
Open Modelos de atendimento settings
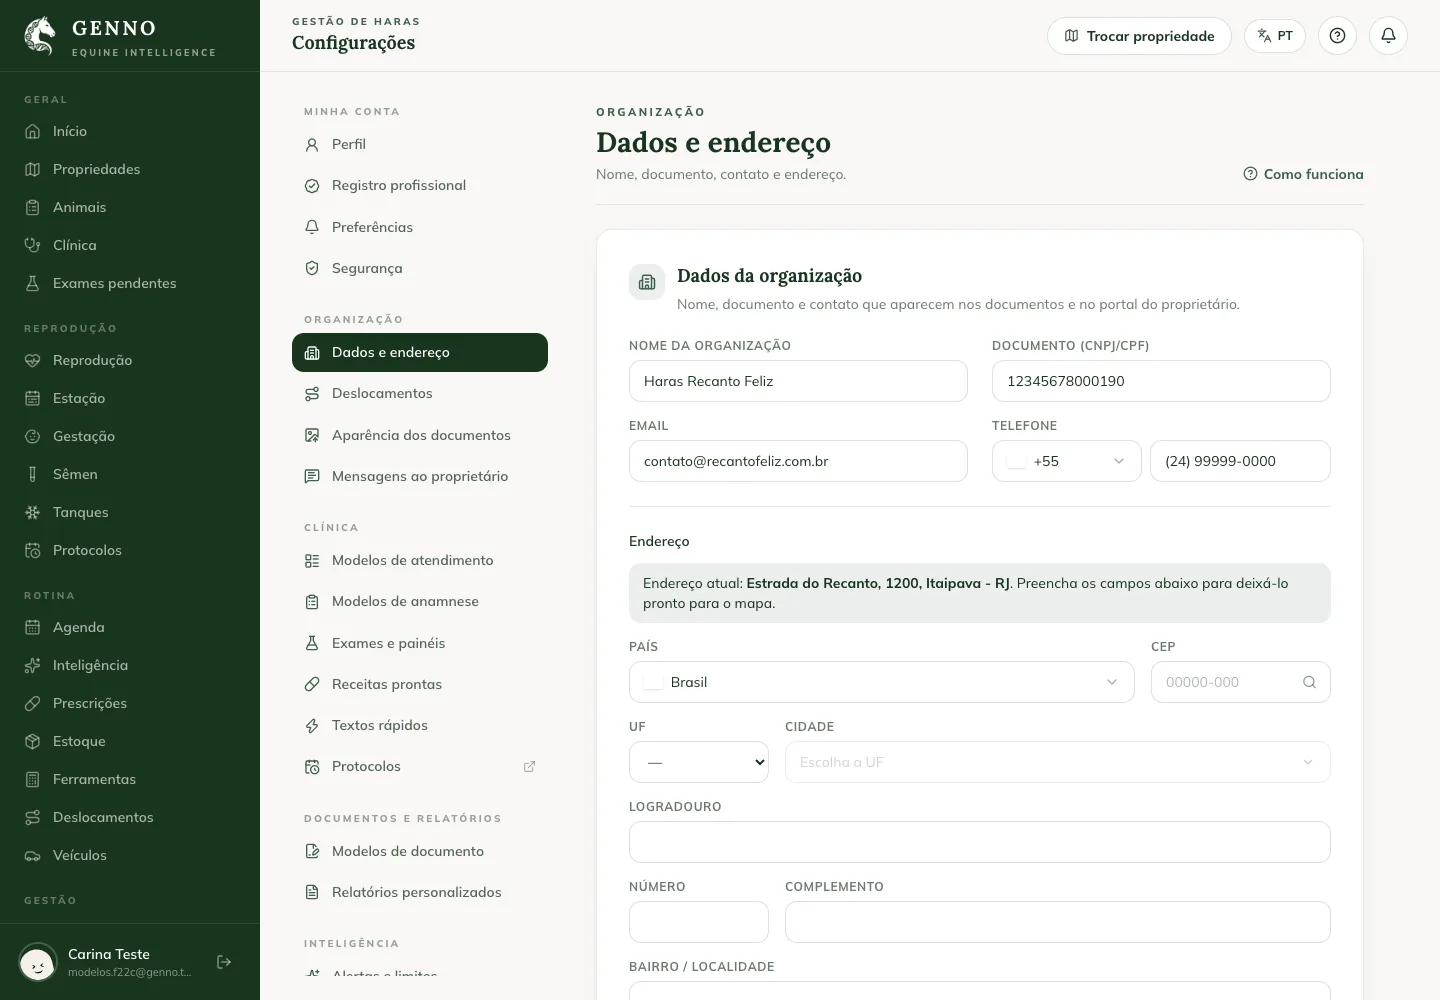(420, 560)
